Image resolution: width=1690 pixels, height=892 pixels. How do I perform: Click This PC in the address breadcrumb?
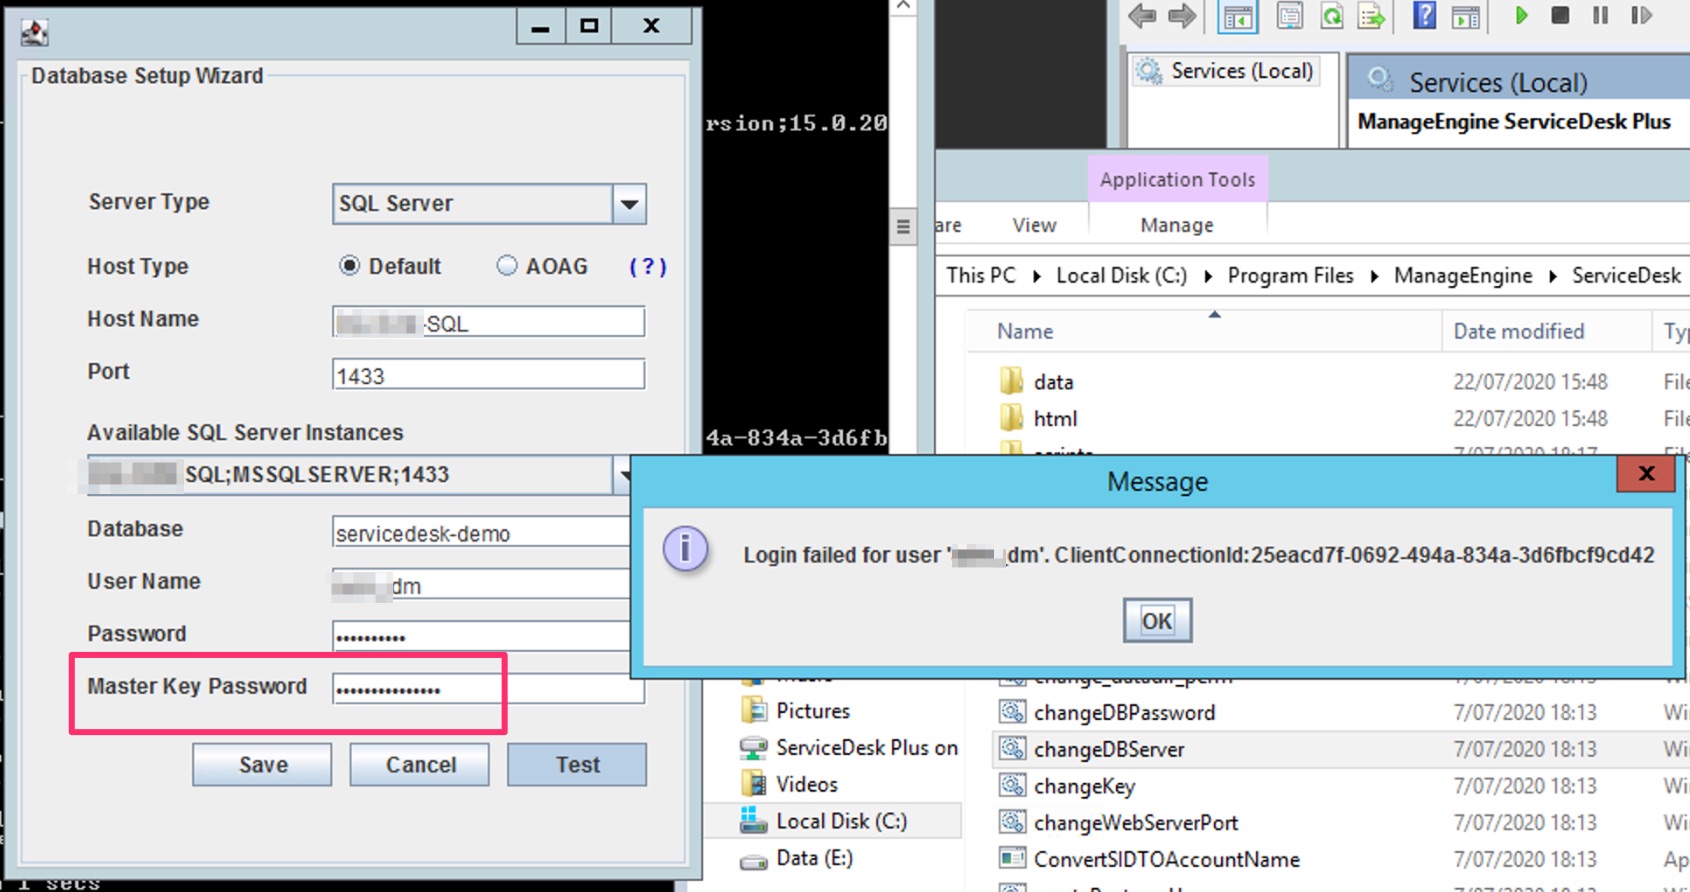[981, 275]
